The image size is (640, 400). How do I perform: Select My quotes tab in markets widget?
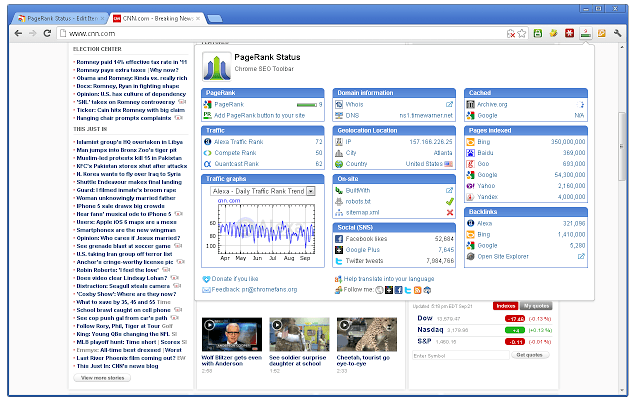[536, 306]
